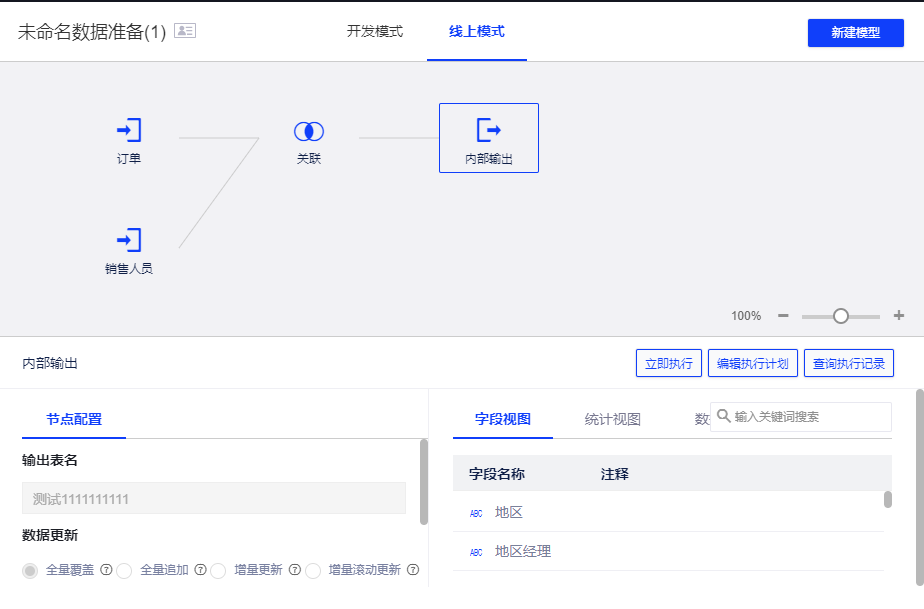Screen dimensions: 924x609
Task: Open the 内部输出 output node icon
Action: [x=488, y=131]
